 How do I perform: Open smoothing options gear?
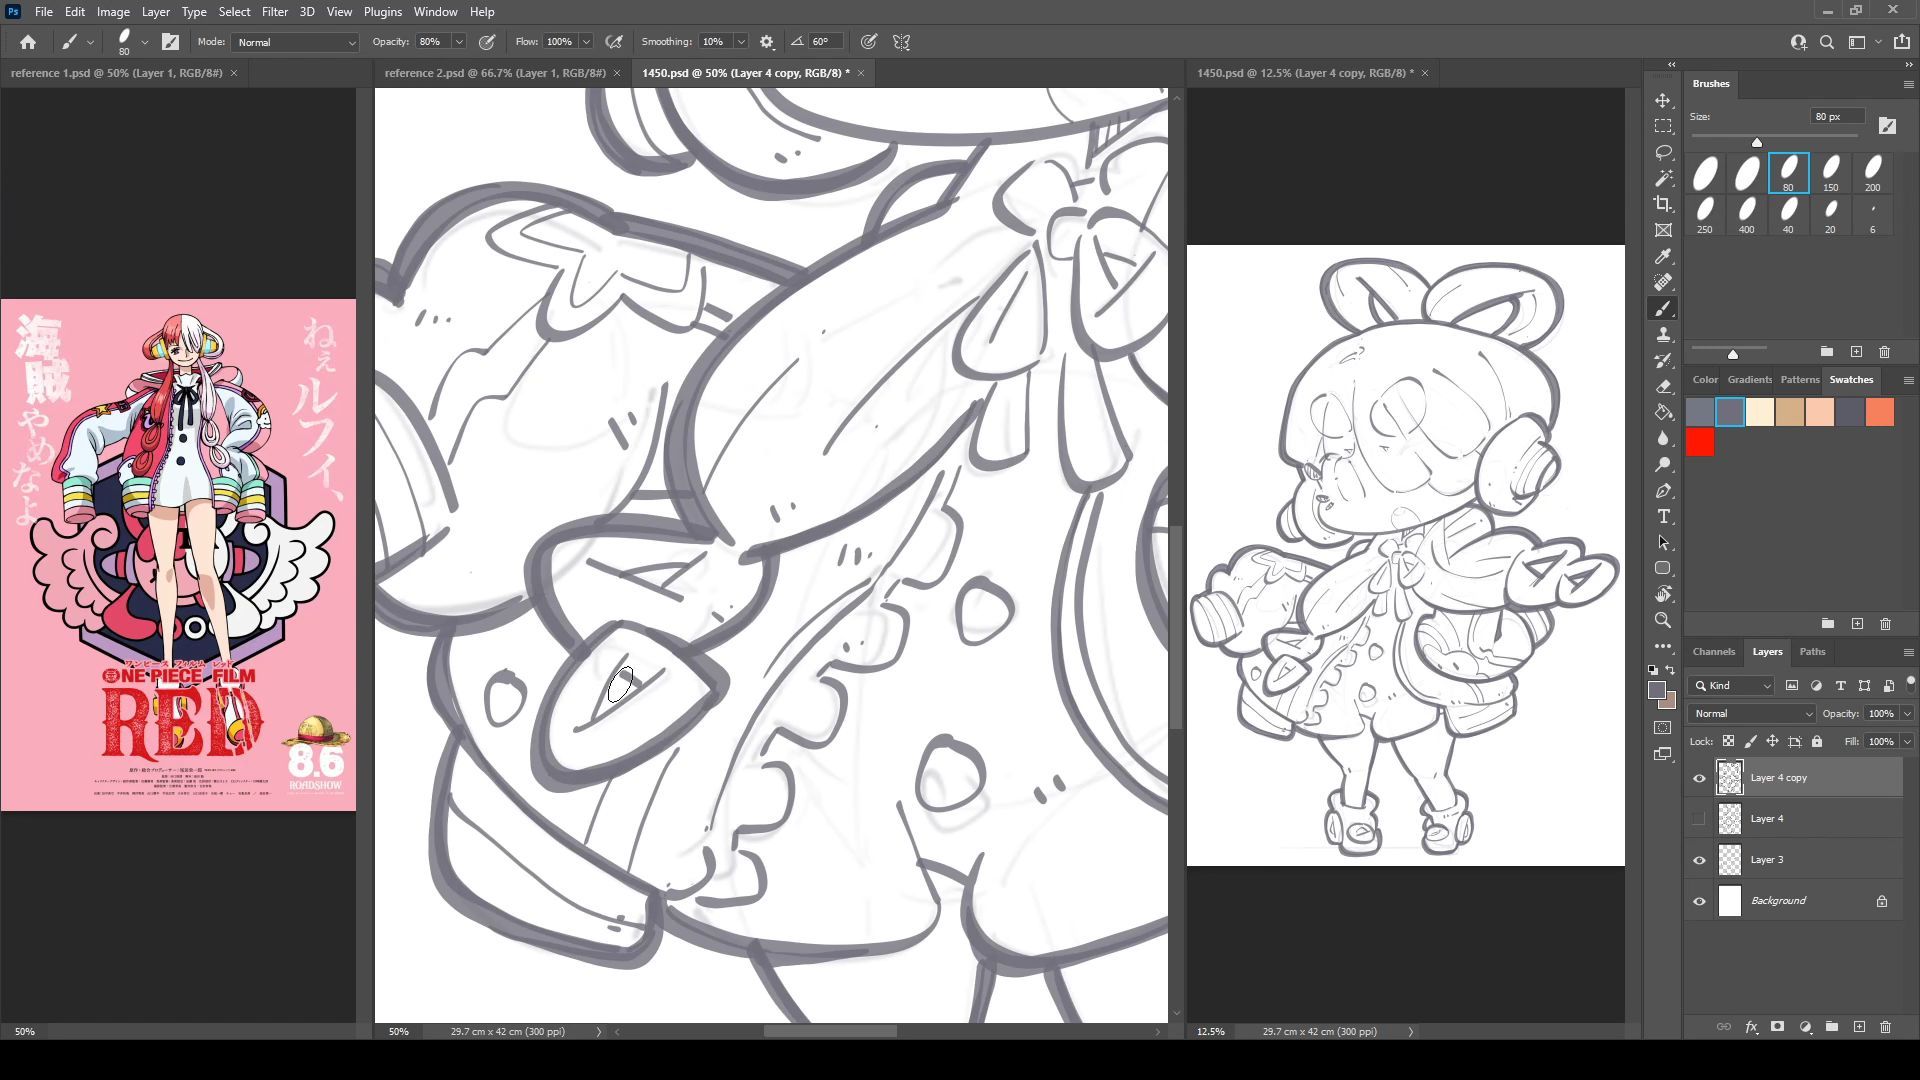pos(767,42)
